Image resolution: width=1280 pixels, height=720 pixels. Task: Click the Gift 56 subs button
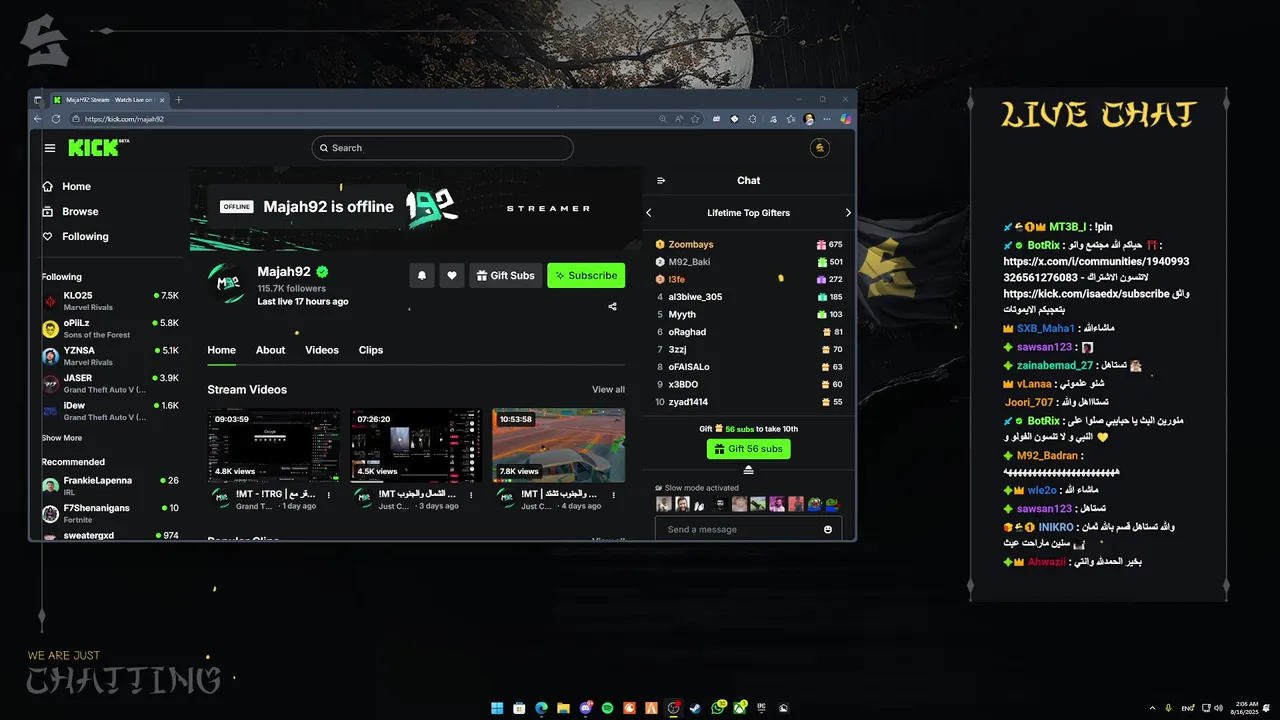748,449
